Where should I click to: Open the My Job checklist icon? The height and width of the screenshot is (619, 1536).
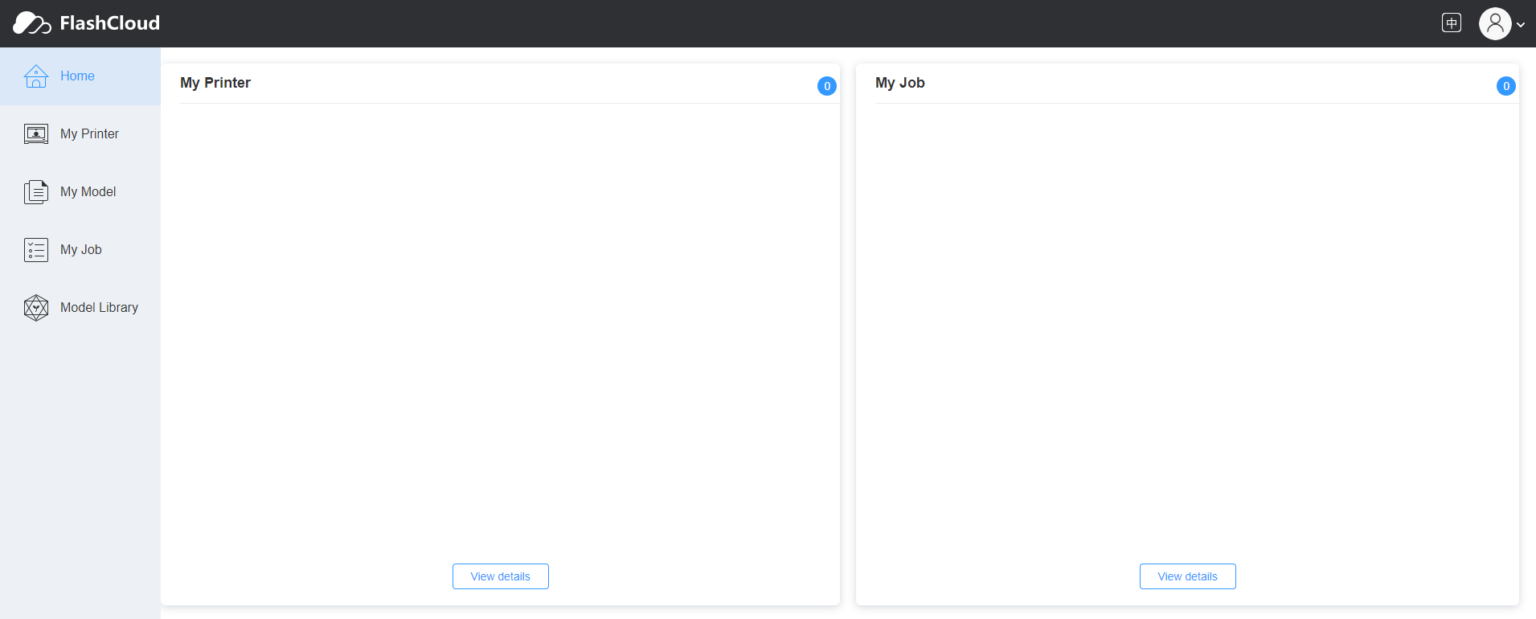(x=36, y=250)
